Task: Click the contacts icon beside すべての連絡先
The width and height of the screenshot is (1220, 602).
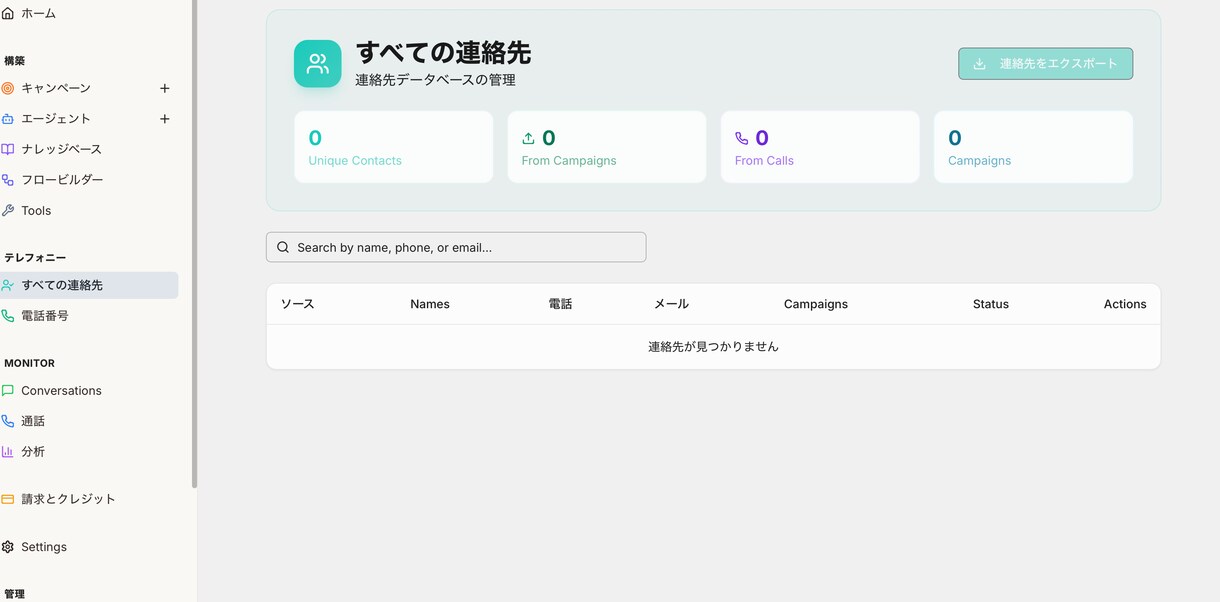Action: coord(8,285)
